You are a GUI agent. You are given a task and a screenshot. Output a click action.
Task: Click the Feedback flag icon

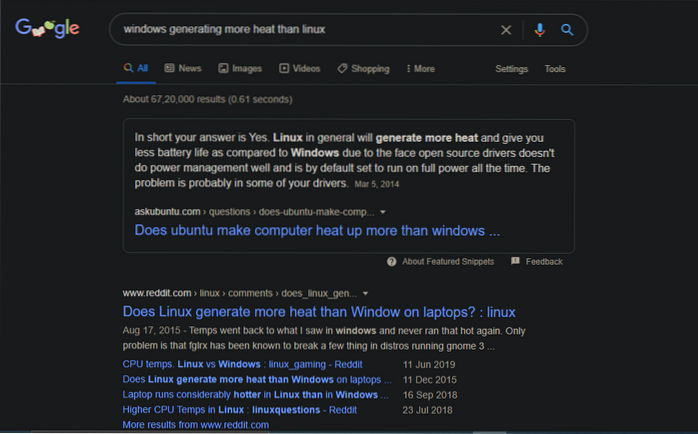(x=515, y=261)
